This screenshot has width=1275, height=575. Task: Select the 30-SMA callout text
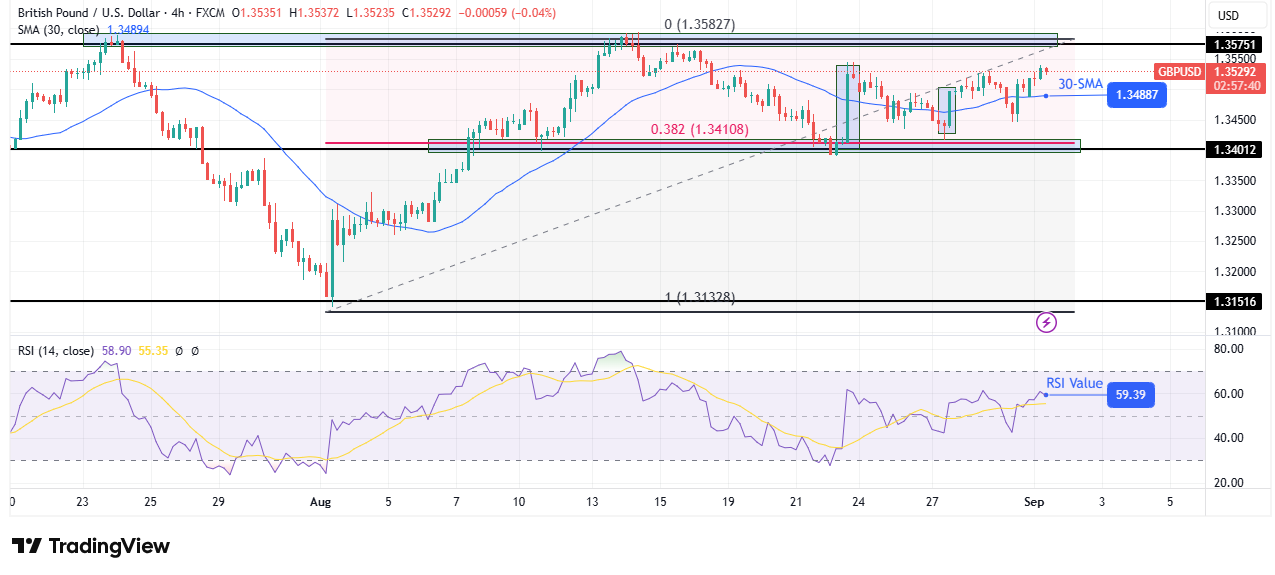[x=1079, y=84]
